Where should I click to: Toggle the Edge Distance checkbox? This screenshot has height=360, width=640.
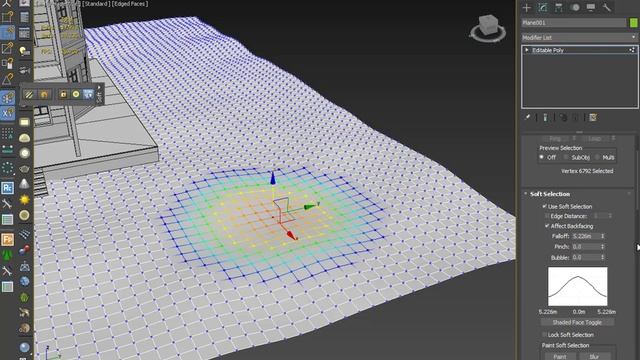click(547, 216)
